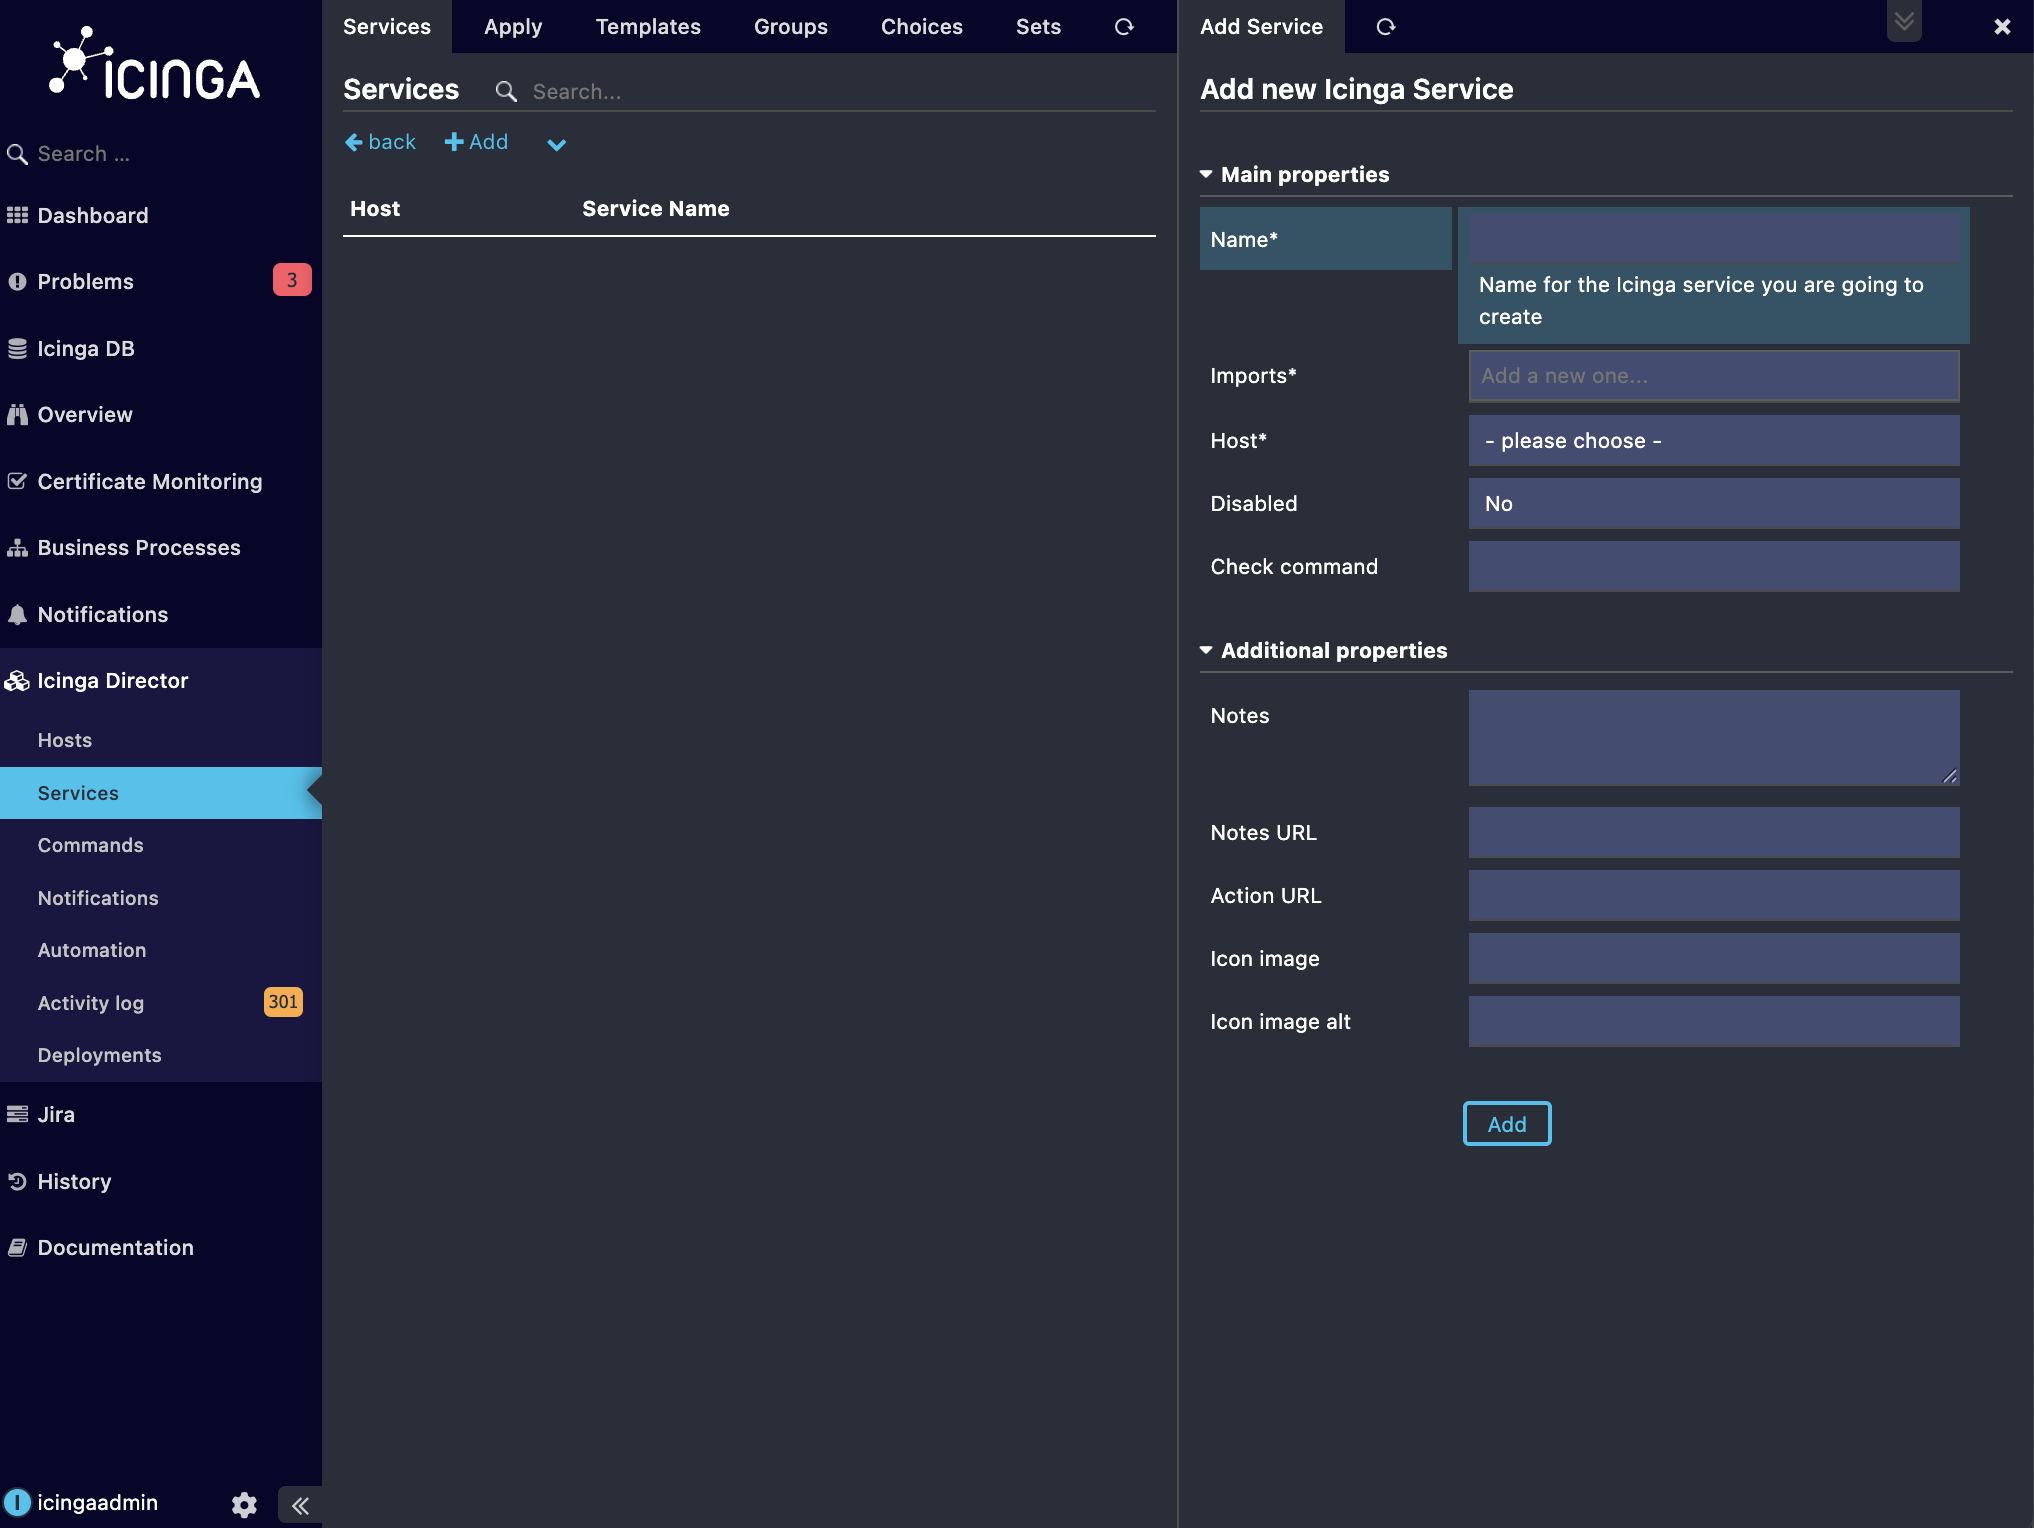Viewport: 2034px width, 1528px height.
Task: Open settings via the gear icon
Action: (244, 1505)
